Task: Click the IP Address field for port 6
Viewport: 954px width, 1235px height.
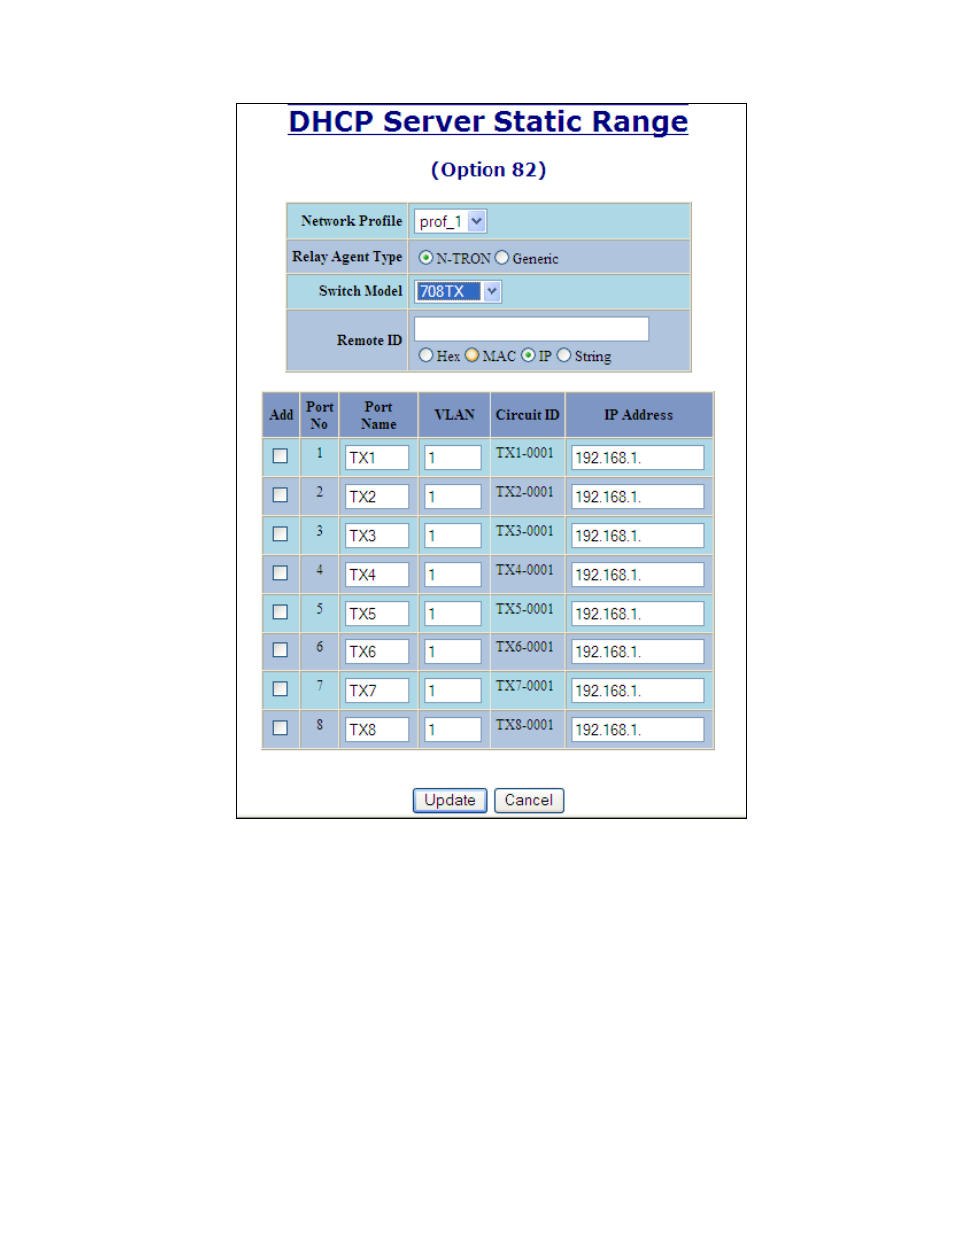Action: click(x=638, y=652)
